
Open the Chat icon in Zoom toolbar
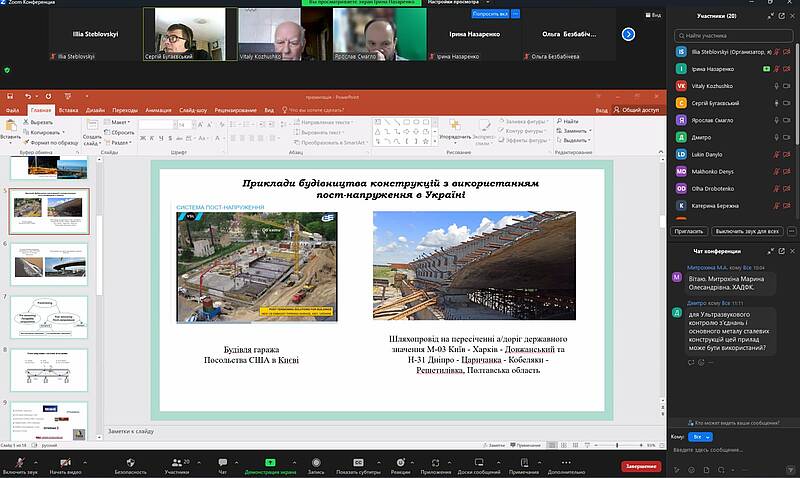tap(222, 462)
